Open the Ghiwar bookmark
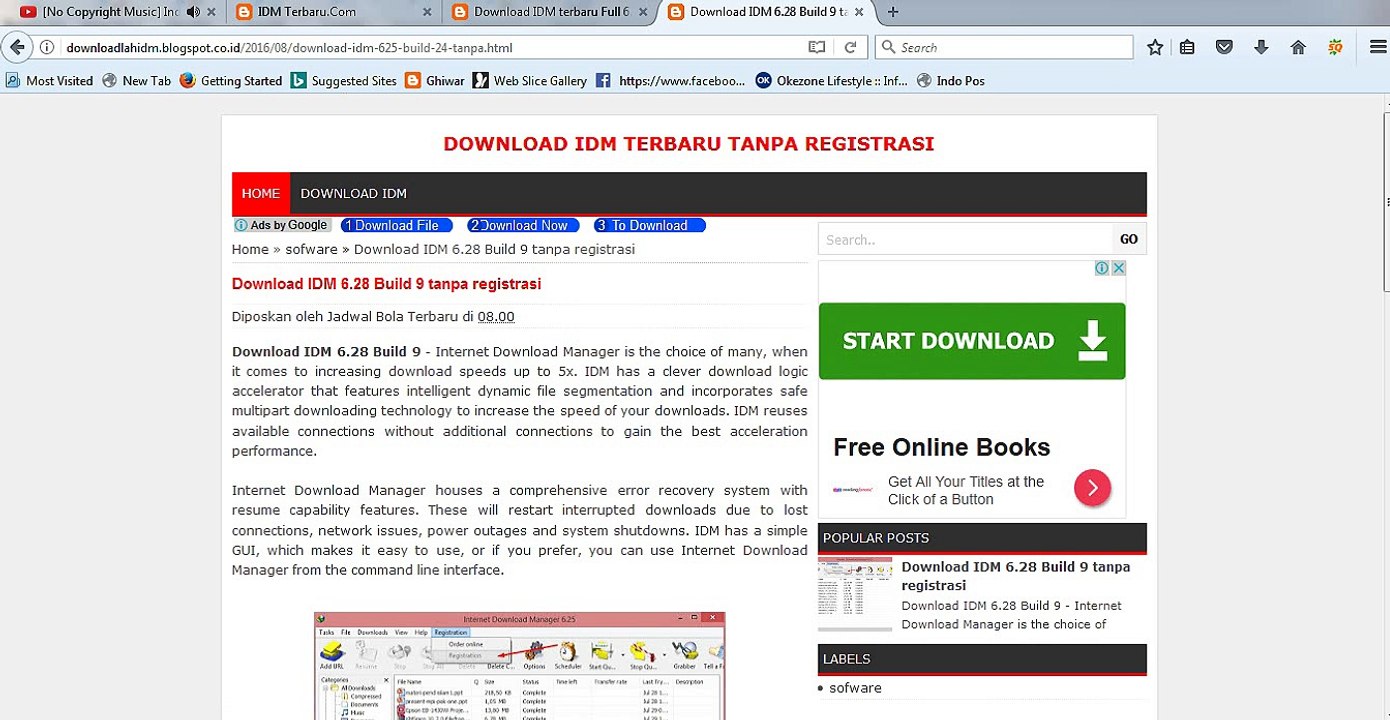1390x720 pixels. coord(435,81)
